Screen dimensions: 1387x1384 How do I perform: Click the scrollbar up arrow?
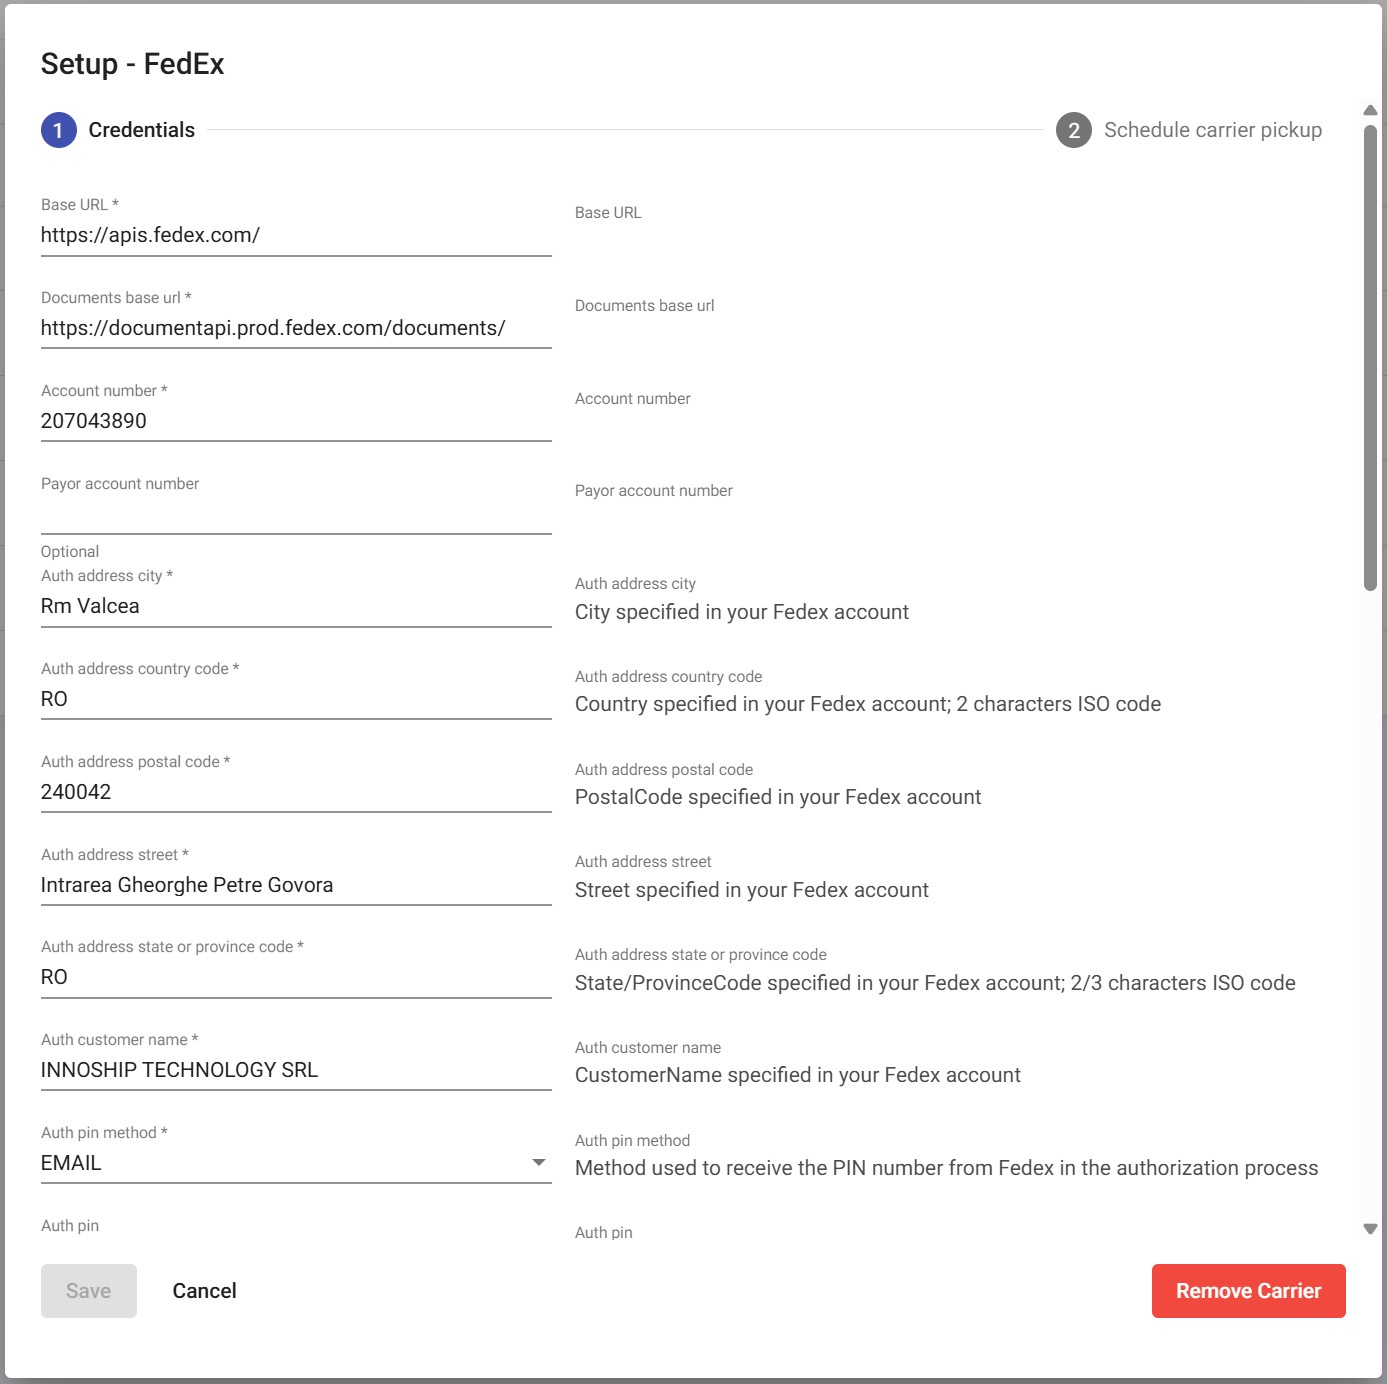(x=1370, y=110)
